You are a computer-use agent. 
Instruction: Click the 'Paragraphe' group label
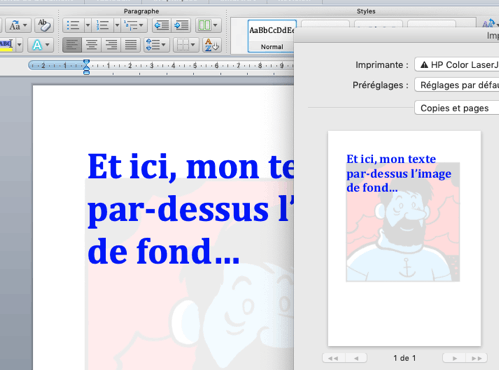(x=141, y=11)
